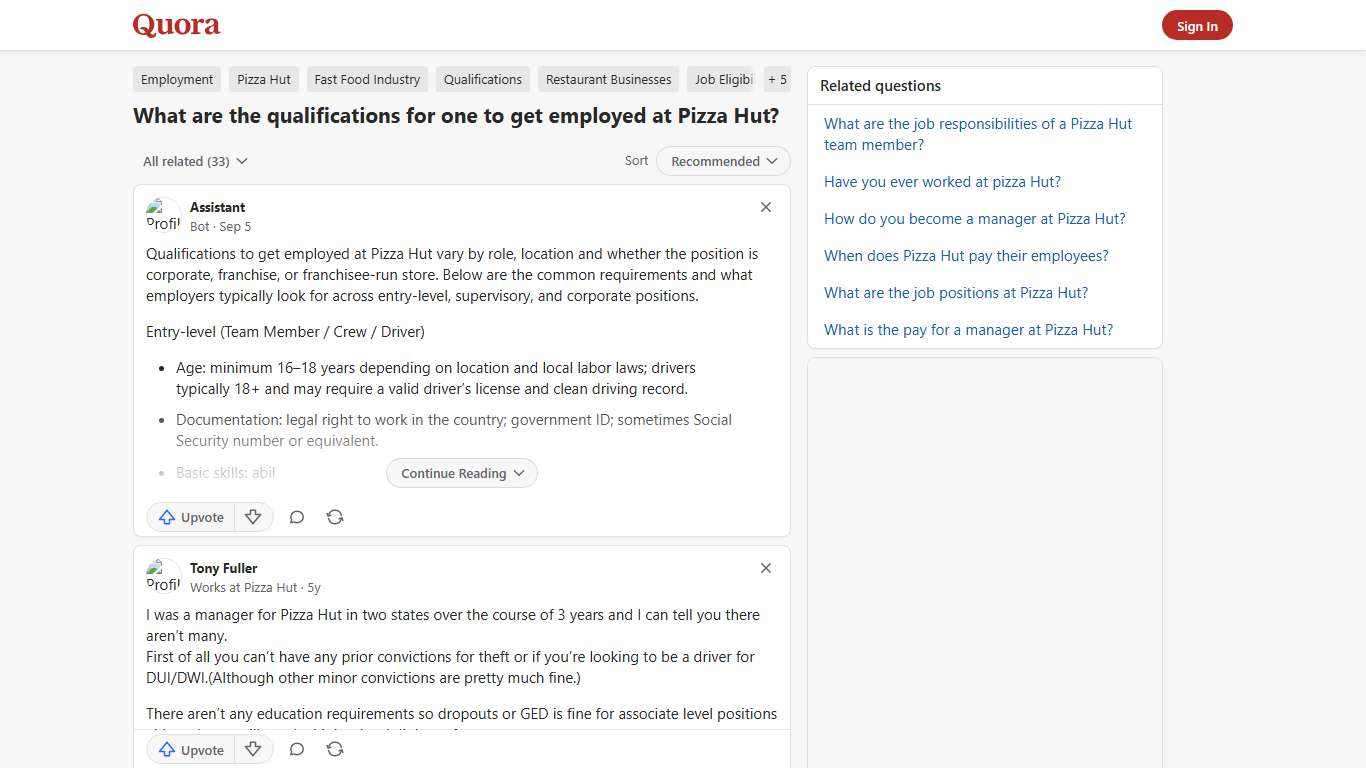Toggle Upvote on Tony Fuller's answer
Image resolution: width=1366 pixels, height=768 pixels.
point(190,749)
